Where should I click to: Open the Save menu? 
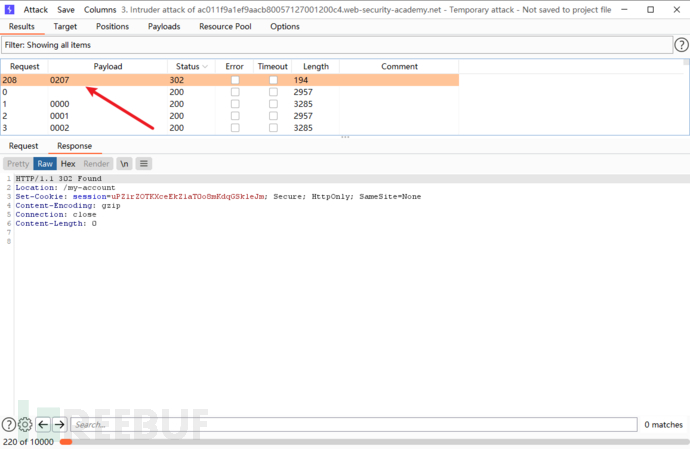[x=66, y=10]
